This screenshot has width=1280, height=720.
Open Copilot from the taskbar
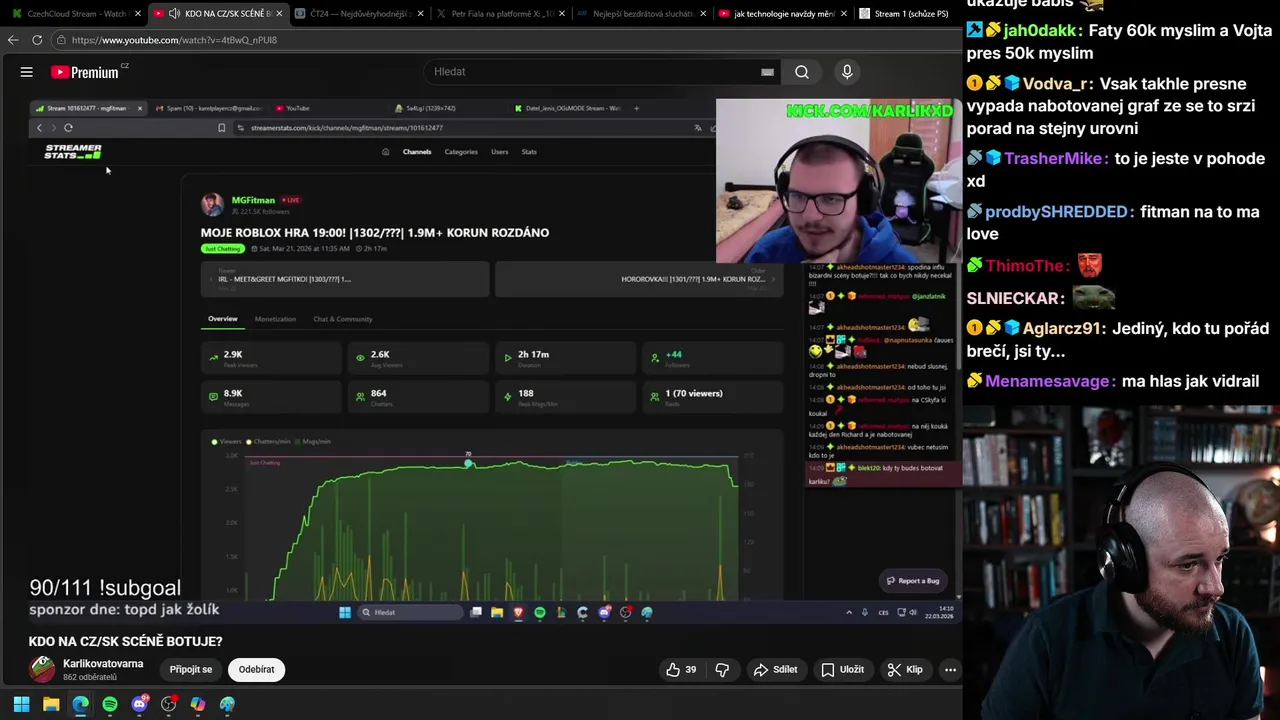[198, 704]
